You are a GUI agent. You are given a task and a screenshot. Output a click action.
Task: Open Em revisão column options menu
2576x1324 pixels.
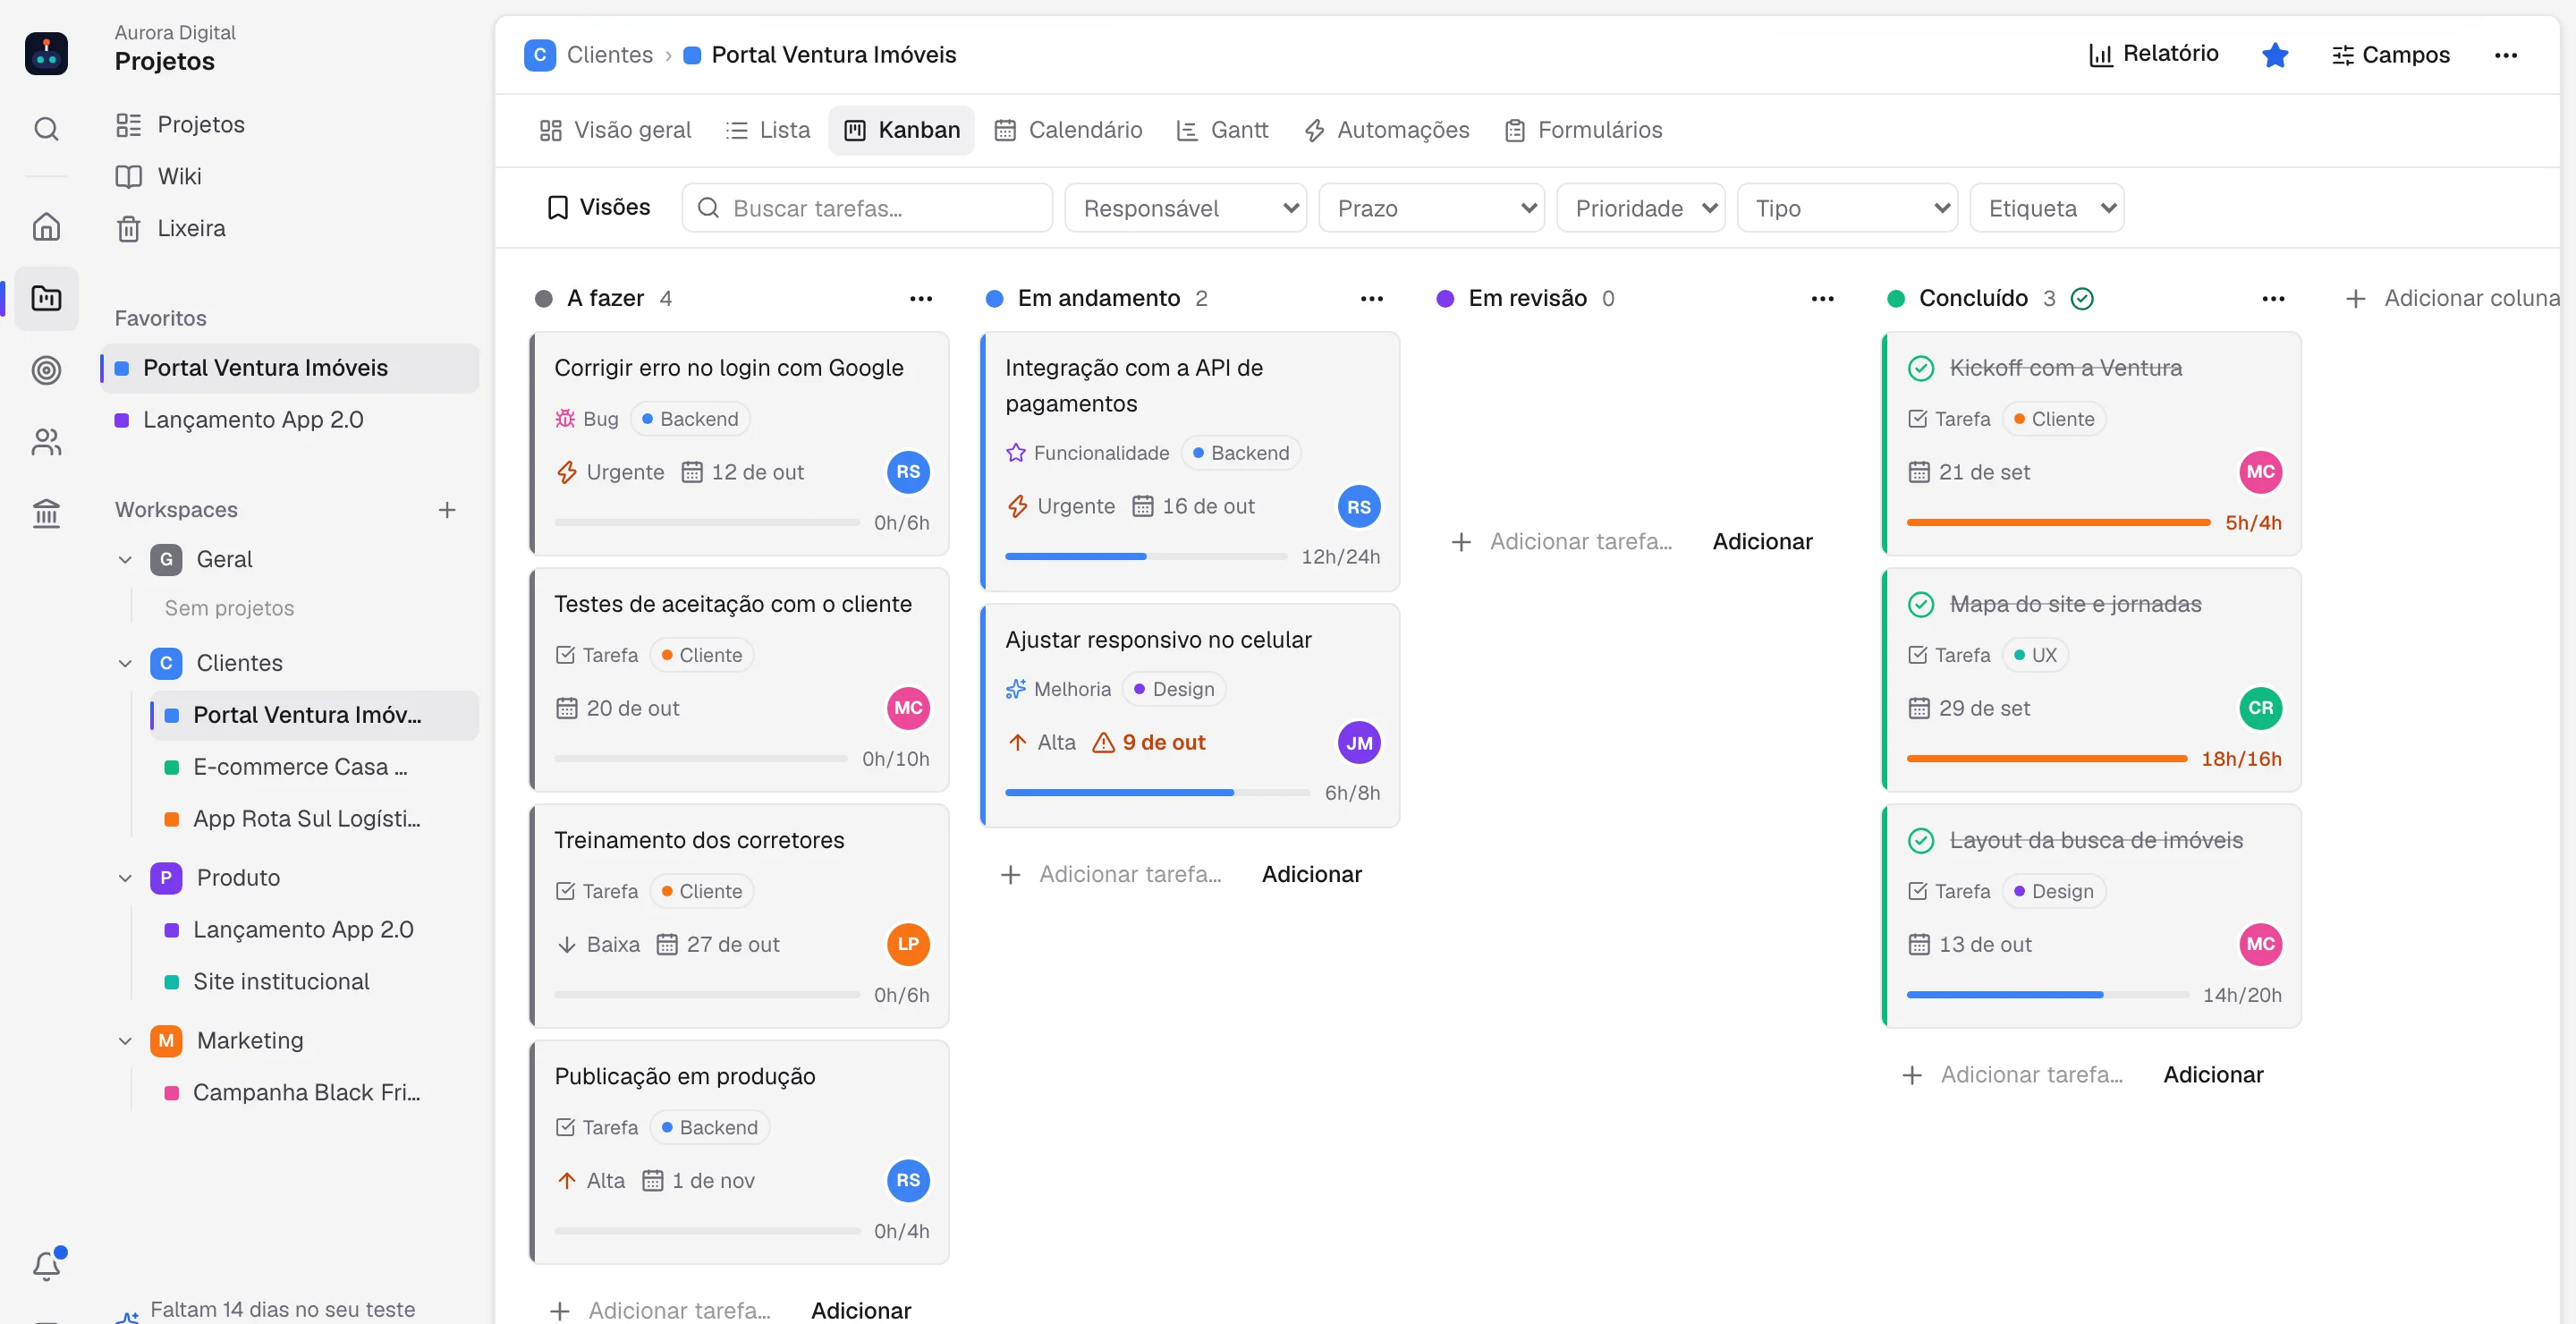click(1823, 298)
